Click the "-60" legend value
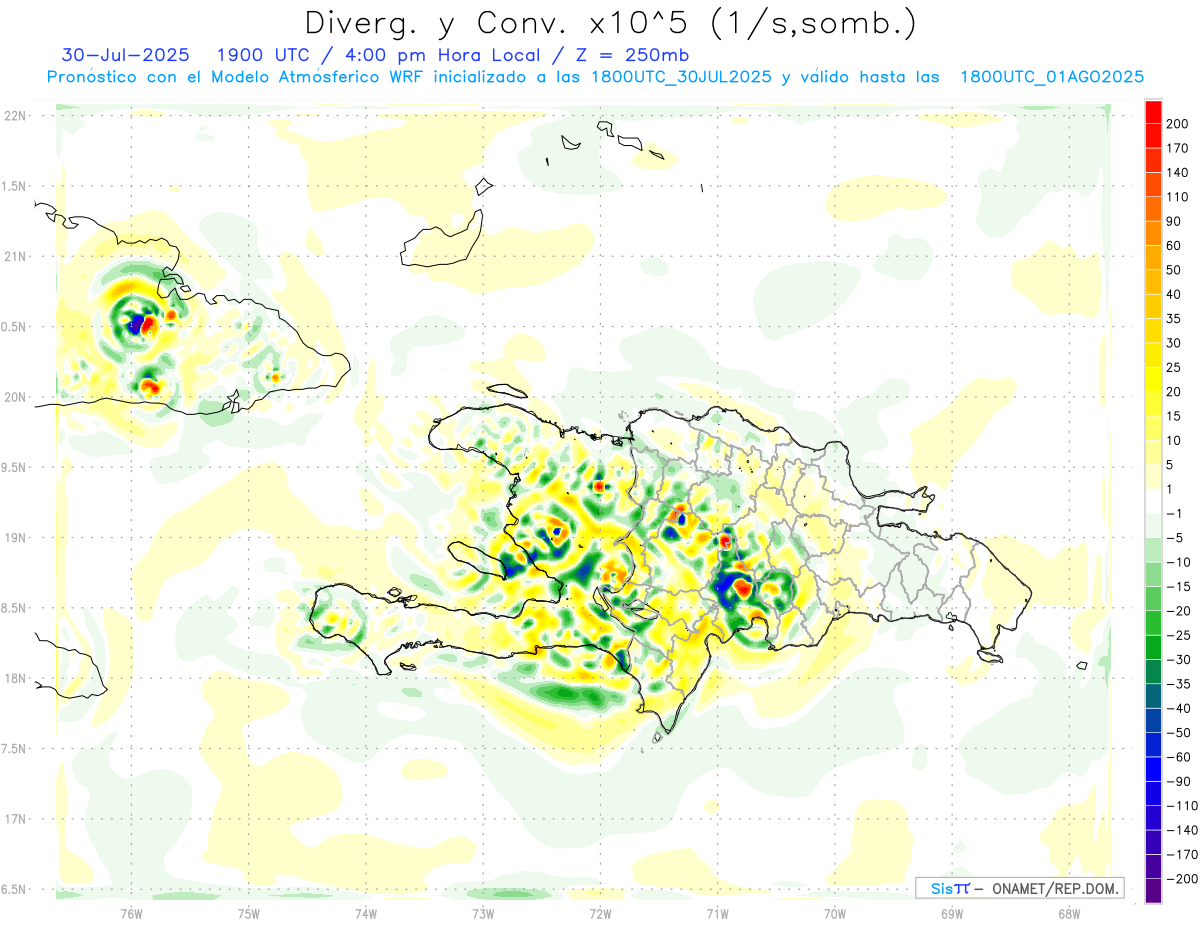 click(x=1177, y=757)
